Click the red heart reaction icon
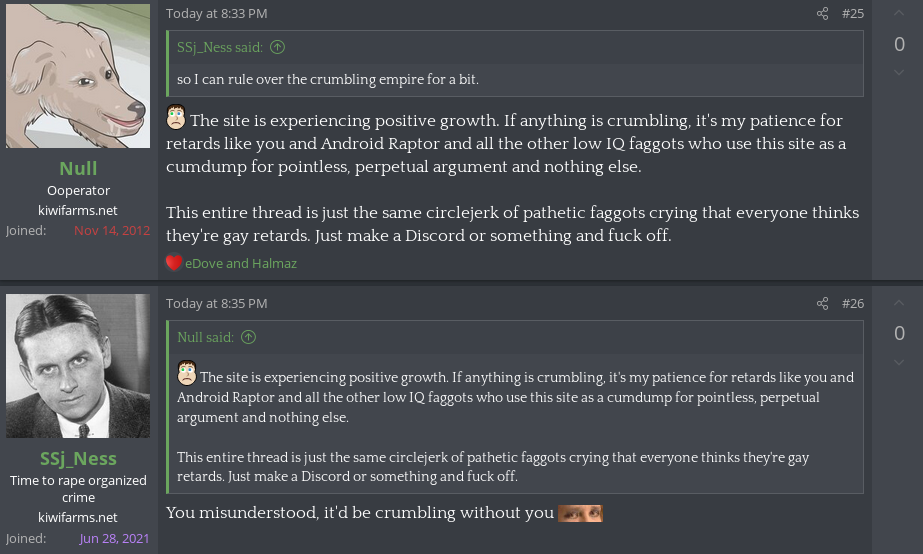The image size is (923, 554). pyautogui.click(x=174, y=263)
